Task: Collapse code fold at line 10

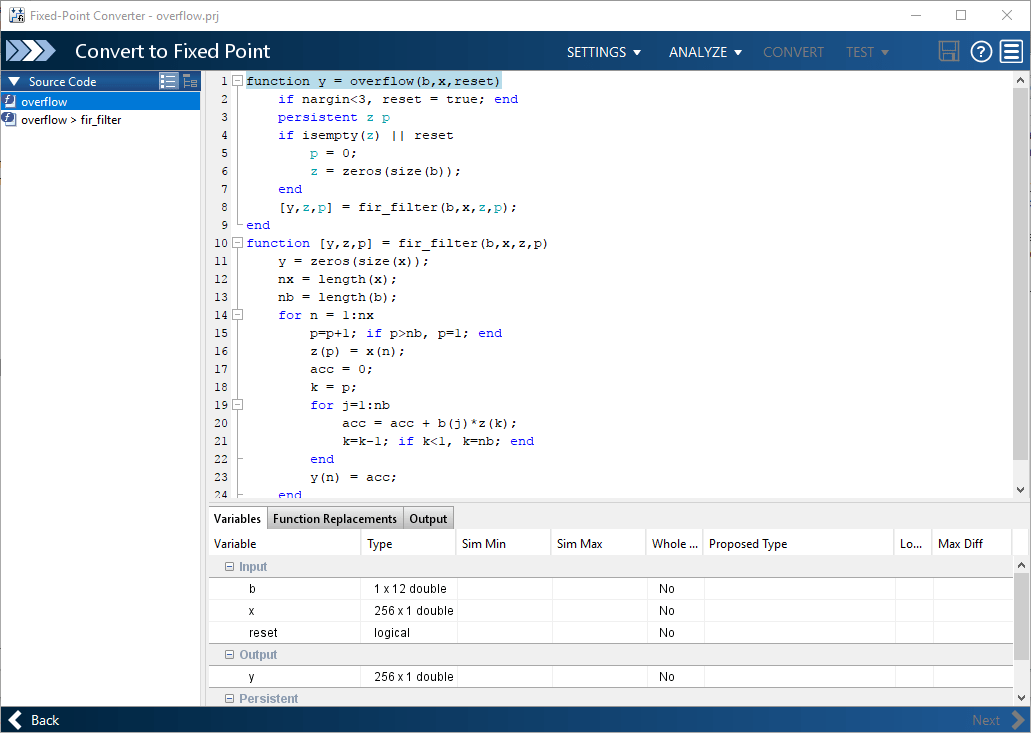Action: click(238, 243)
